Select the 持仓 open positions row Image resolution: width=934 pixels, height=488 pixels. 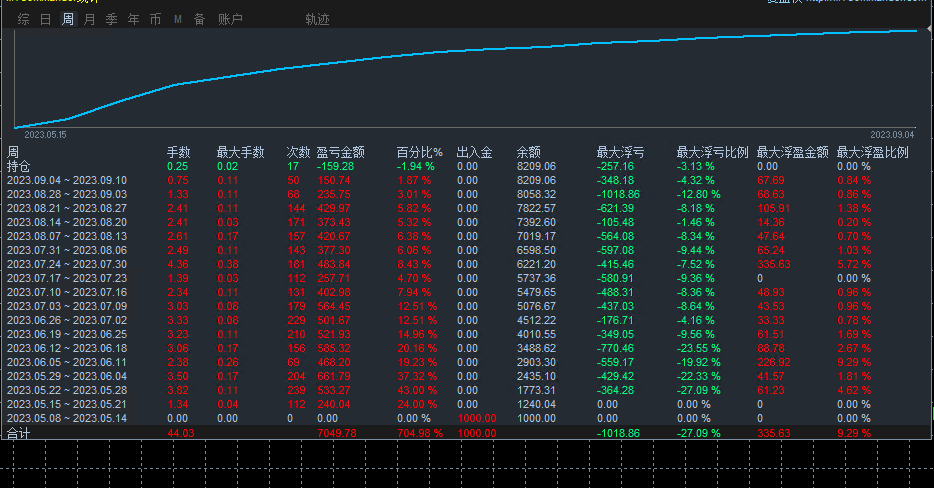[x=466, y=166]
